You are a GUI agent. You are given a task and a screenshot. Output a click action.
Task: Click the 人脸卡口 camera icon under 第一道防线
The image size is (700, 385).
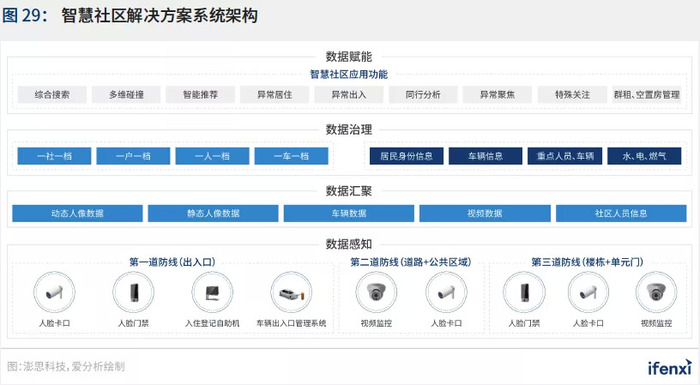[54, 293]
